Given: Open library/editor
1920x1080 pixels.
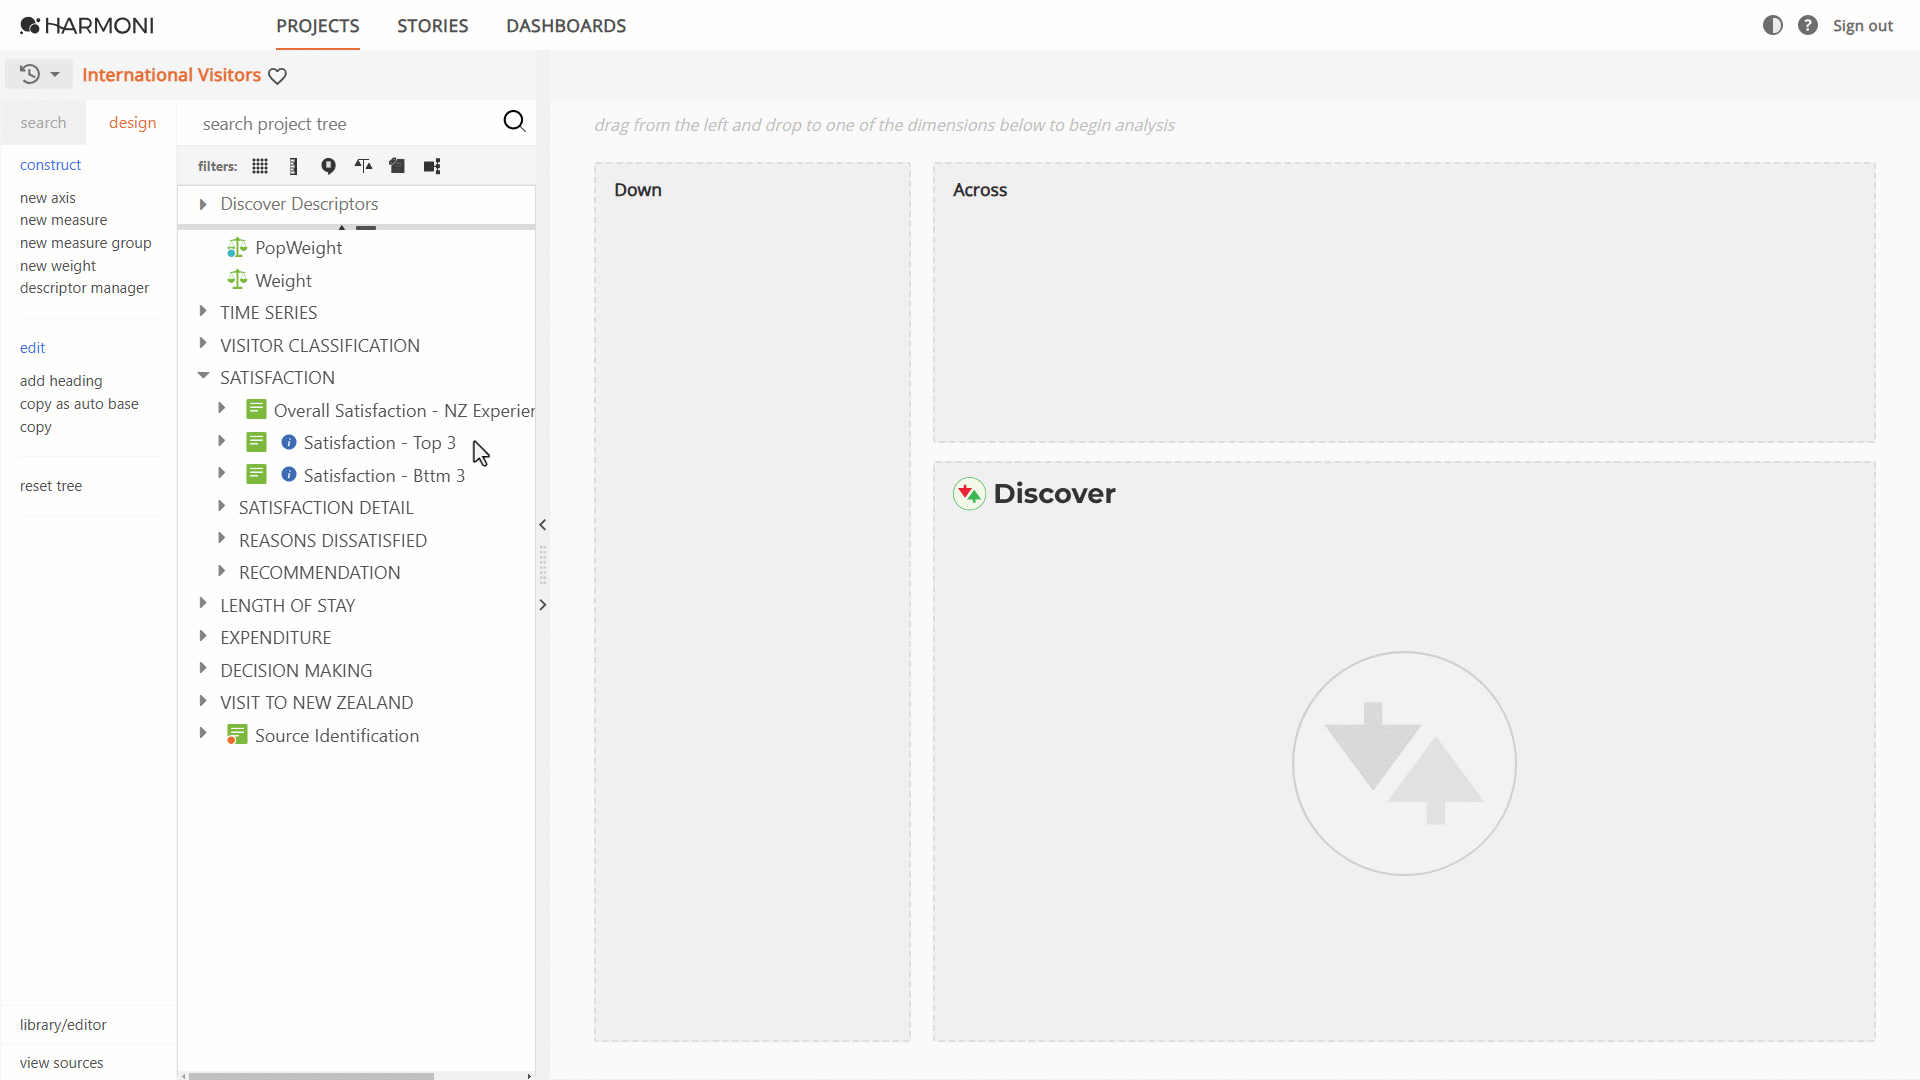Looking at the screenshot, I should click(x=63, y=1025).
